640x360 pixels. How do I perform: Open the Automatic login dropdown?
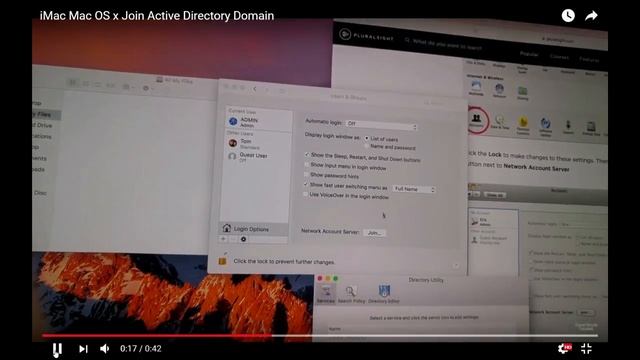[381, 124]
